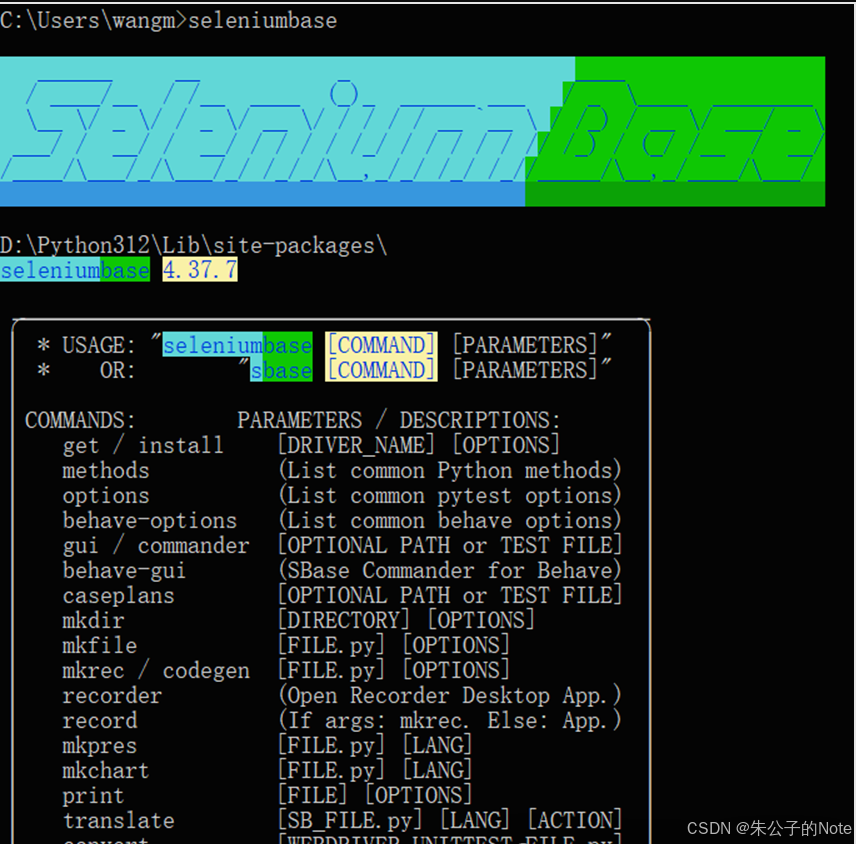The height and width of the screenshot is (844, 856).
Task: Click the highlighted version number 4.37.7
Action: 200,270
